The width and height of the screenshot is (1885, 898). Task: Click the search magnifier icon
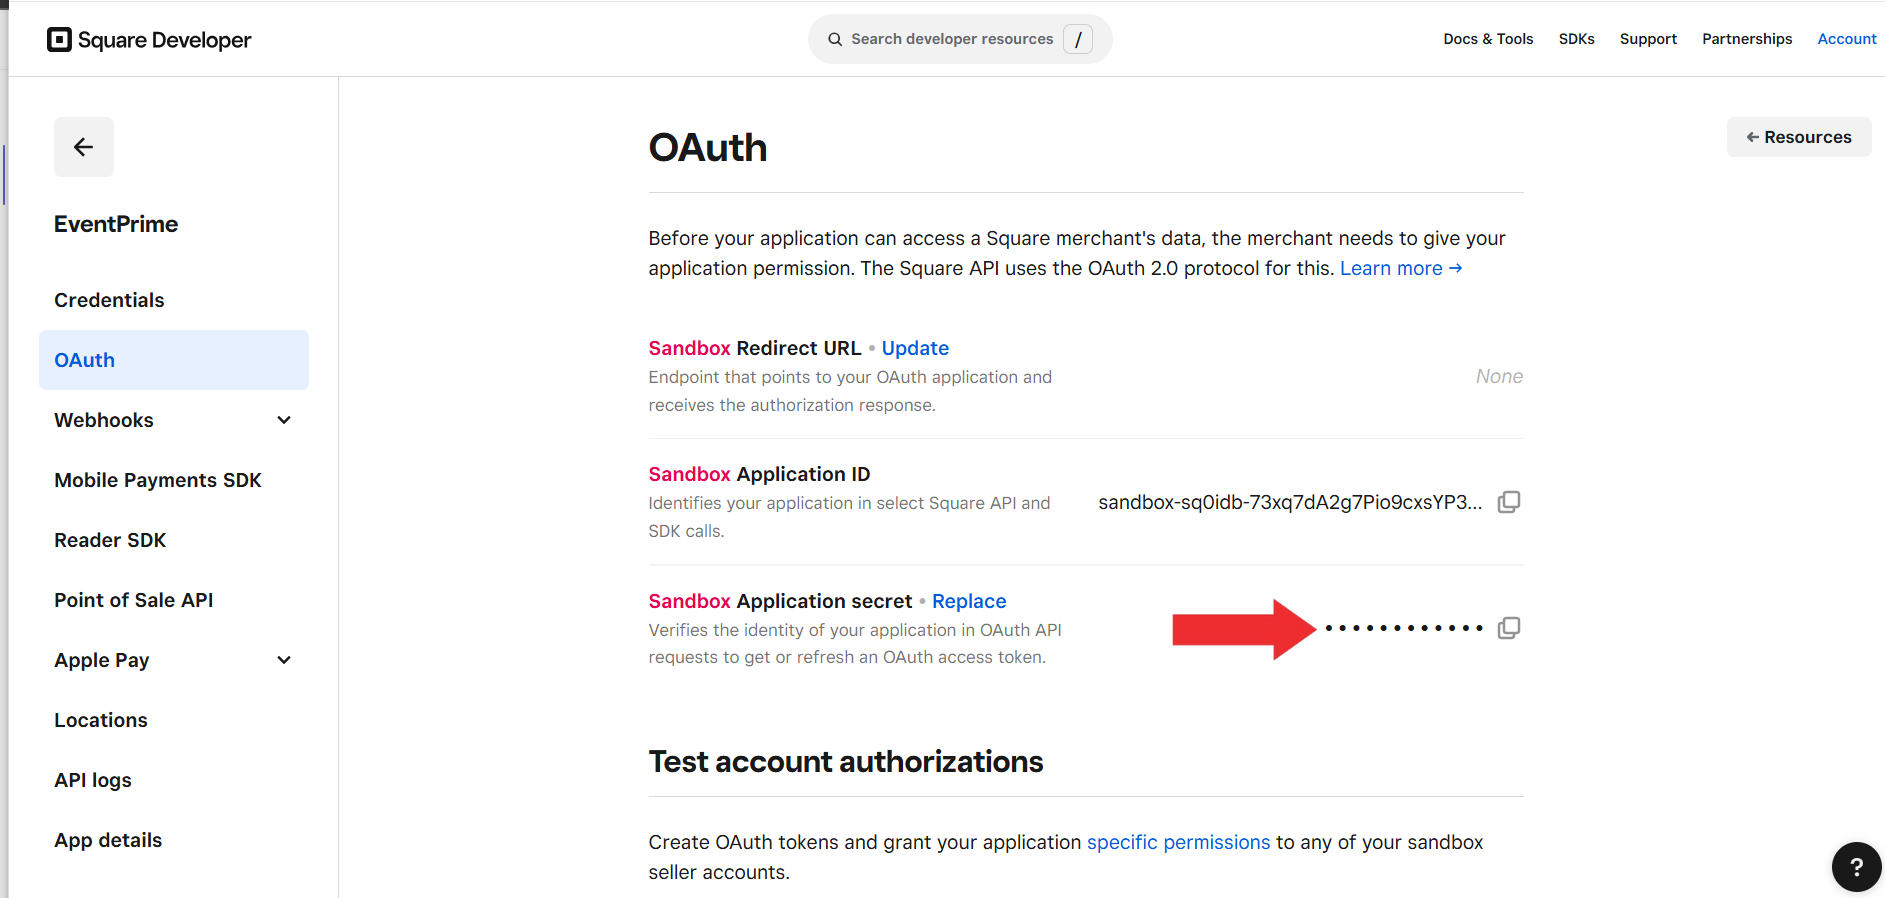pyautogui.click(x=835, y=39)
